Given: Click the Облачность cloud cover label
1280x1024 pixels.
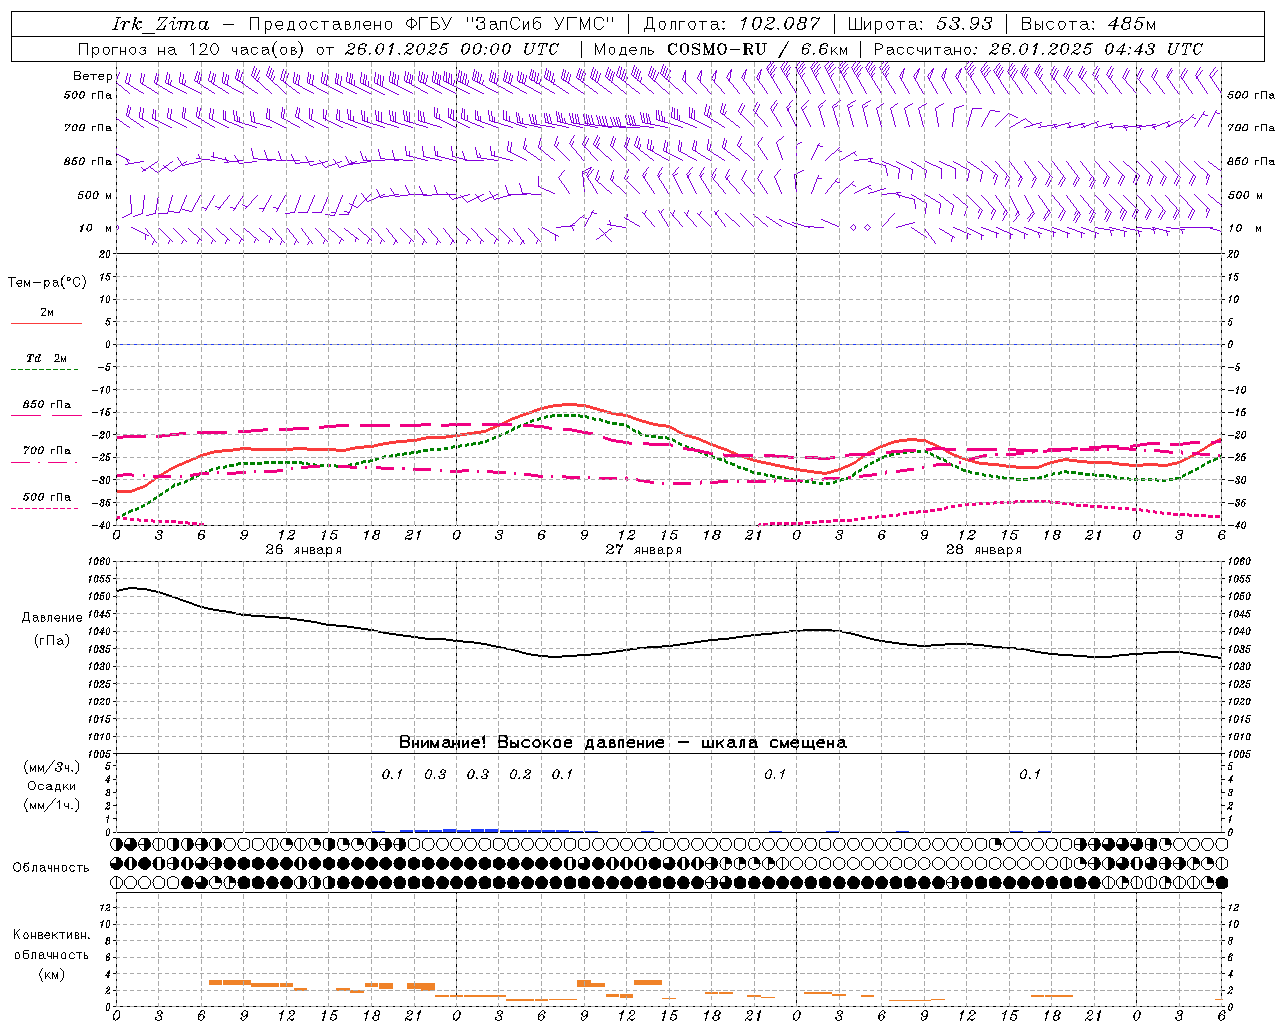Looking at the screenshot, I should (51, 867).
